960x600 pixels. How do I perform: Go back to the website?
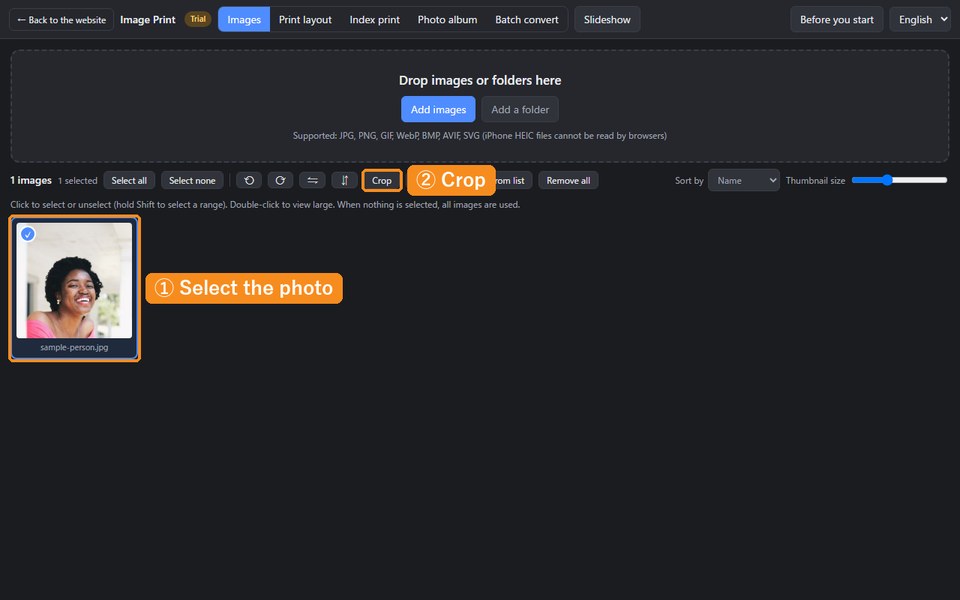61,20
